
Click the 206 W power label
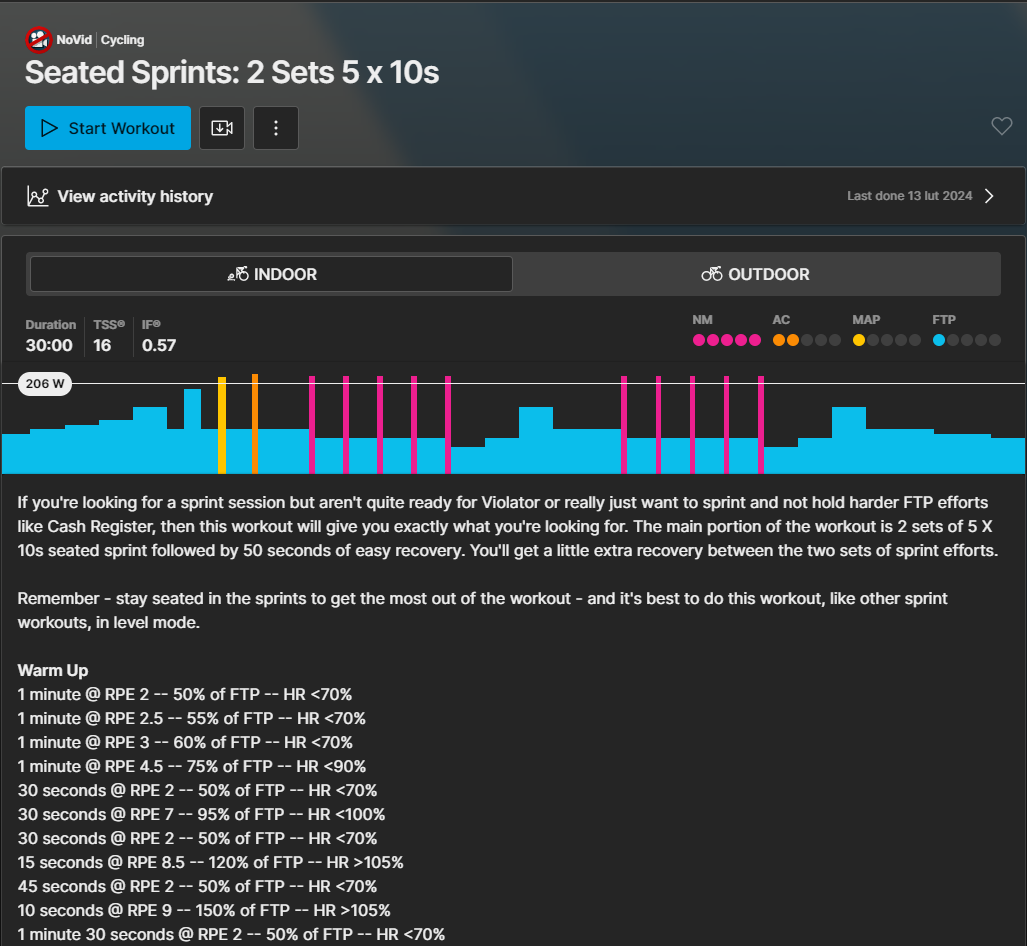click(x=45, y=384)
